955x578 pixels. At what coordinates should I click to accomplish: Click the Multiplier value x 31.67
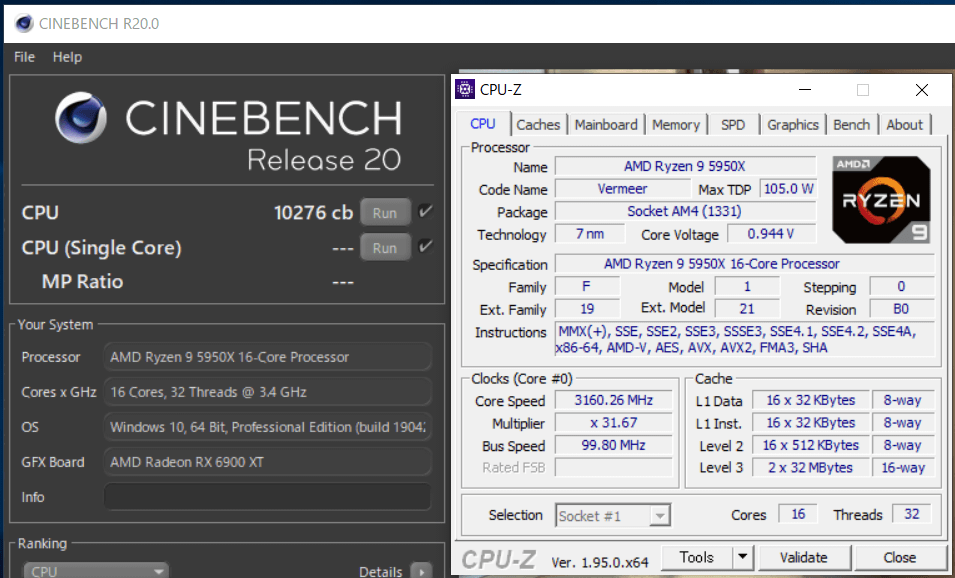pos(613,423)
